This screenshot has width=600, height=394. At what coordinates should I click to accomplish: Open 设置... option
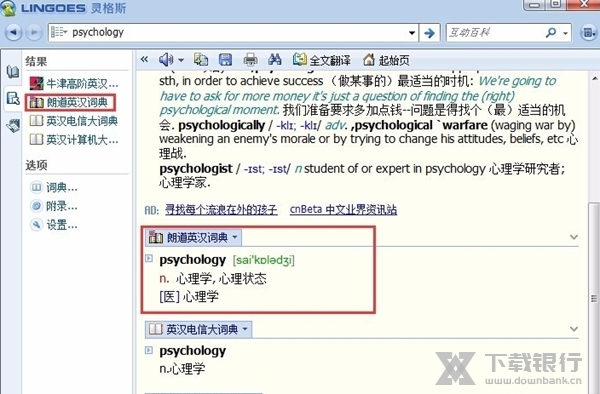coord(54,225)
